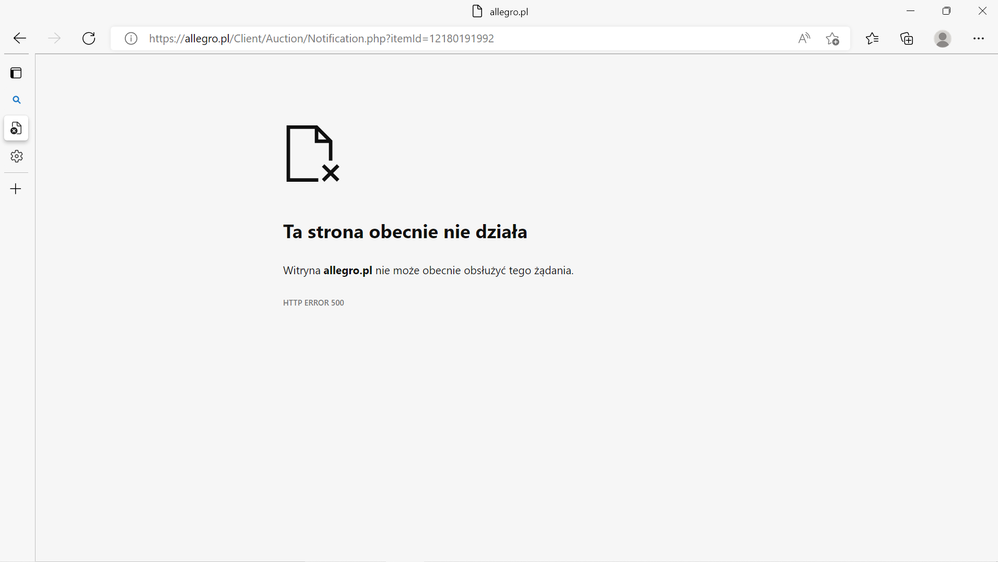Open the Favorites list
998x562 pixels.
872,39
